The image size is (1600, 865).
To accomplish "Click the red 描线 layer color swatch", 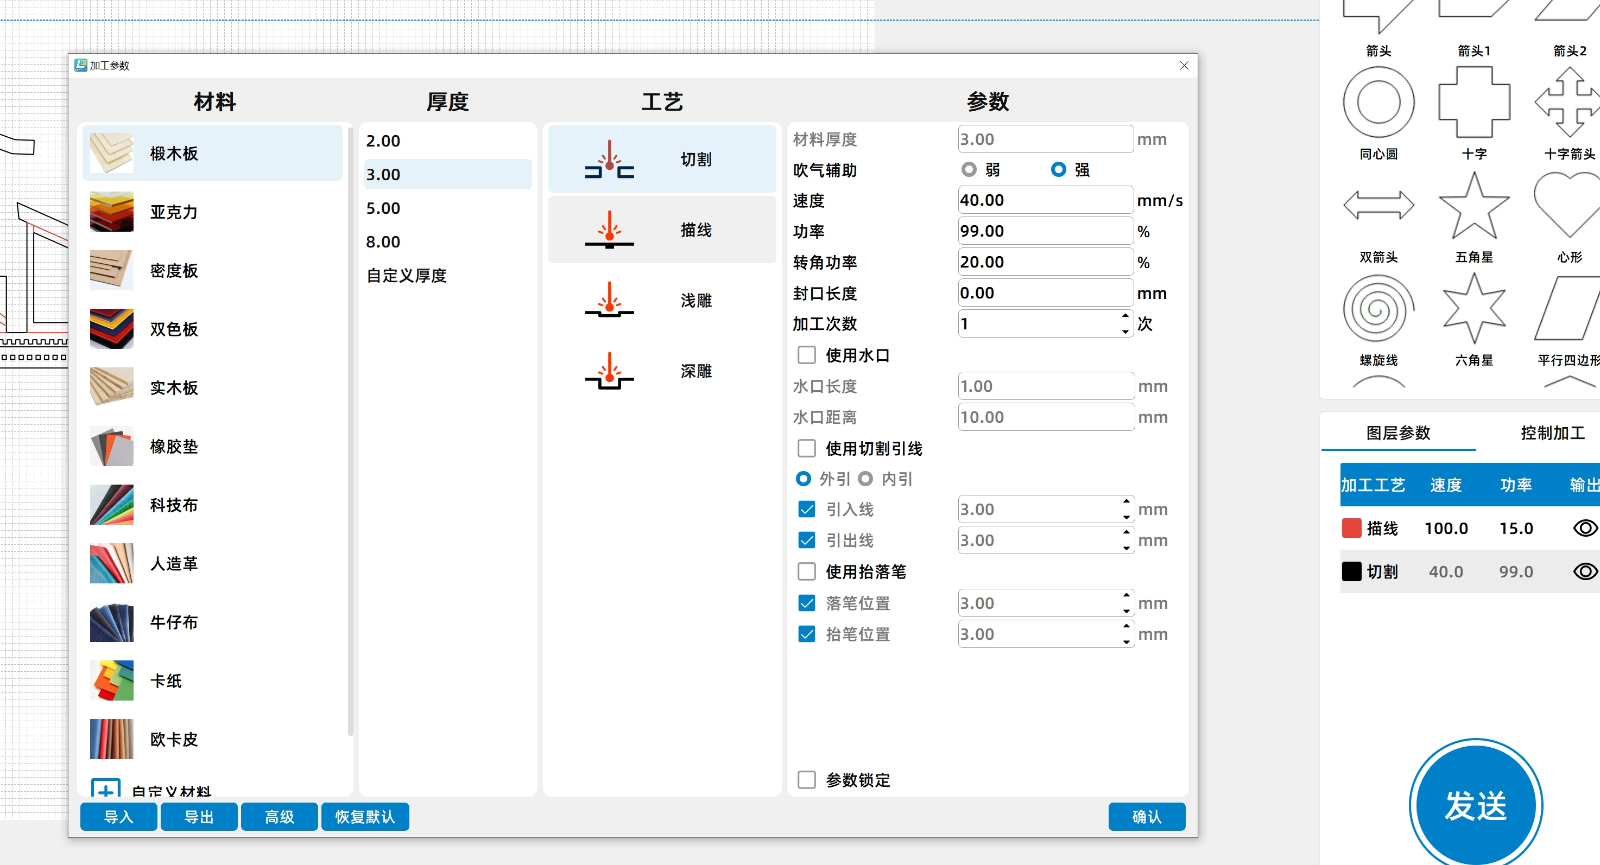I will [1352, 528].
